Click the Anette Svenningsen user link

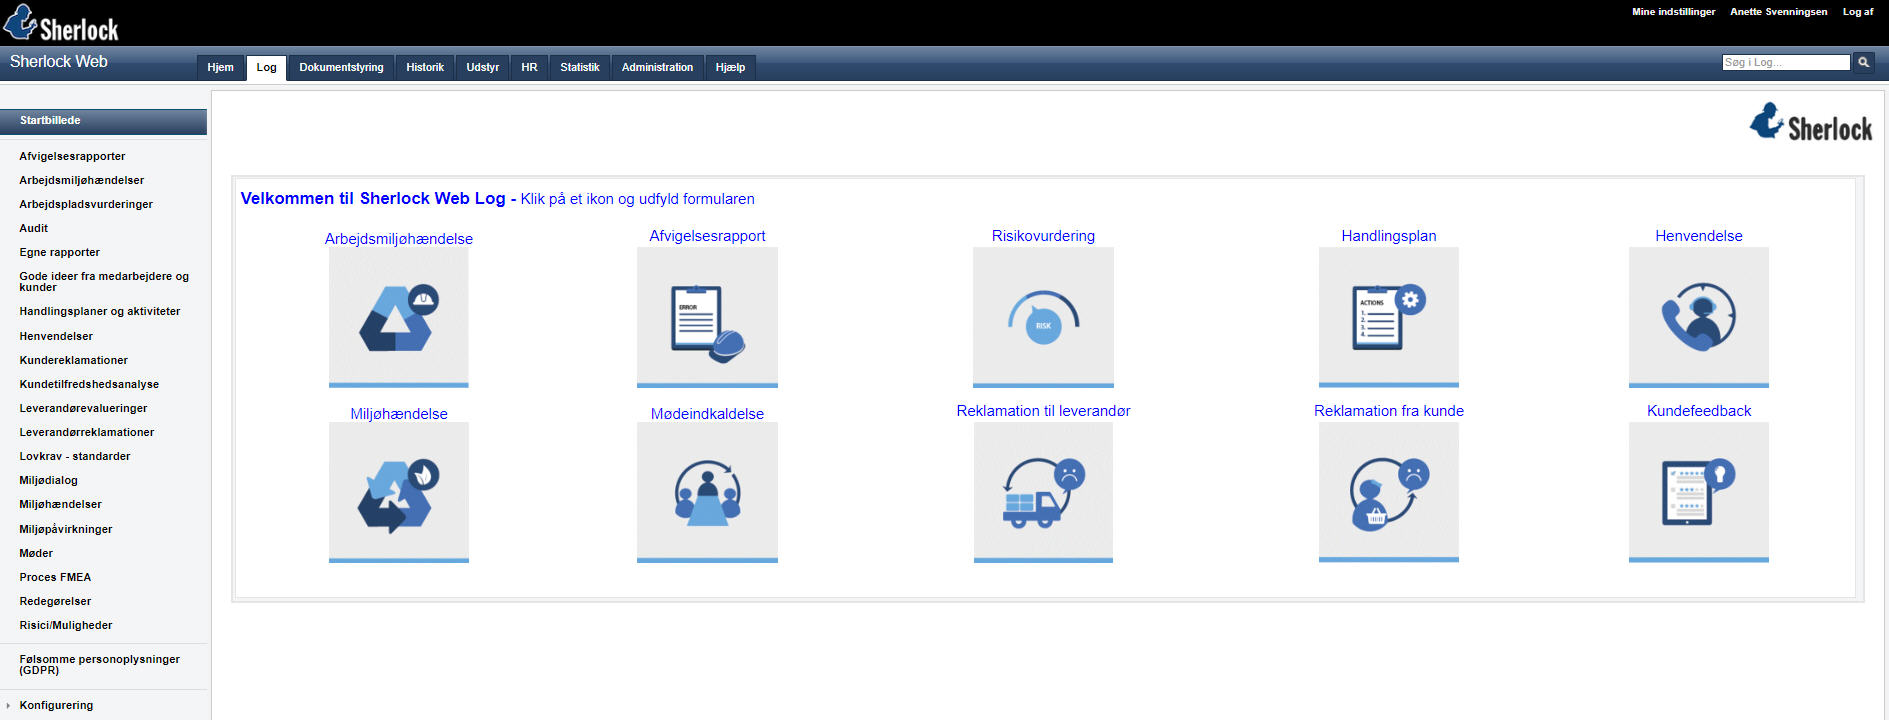pos(1778,12)
